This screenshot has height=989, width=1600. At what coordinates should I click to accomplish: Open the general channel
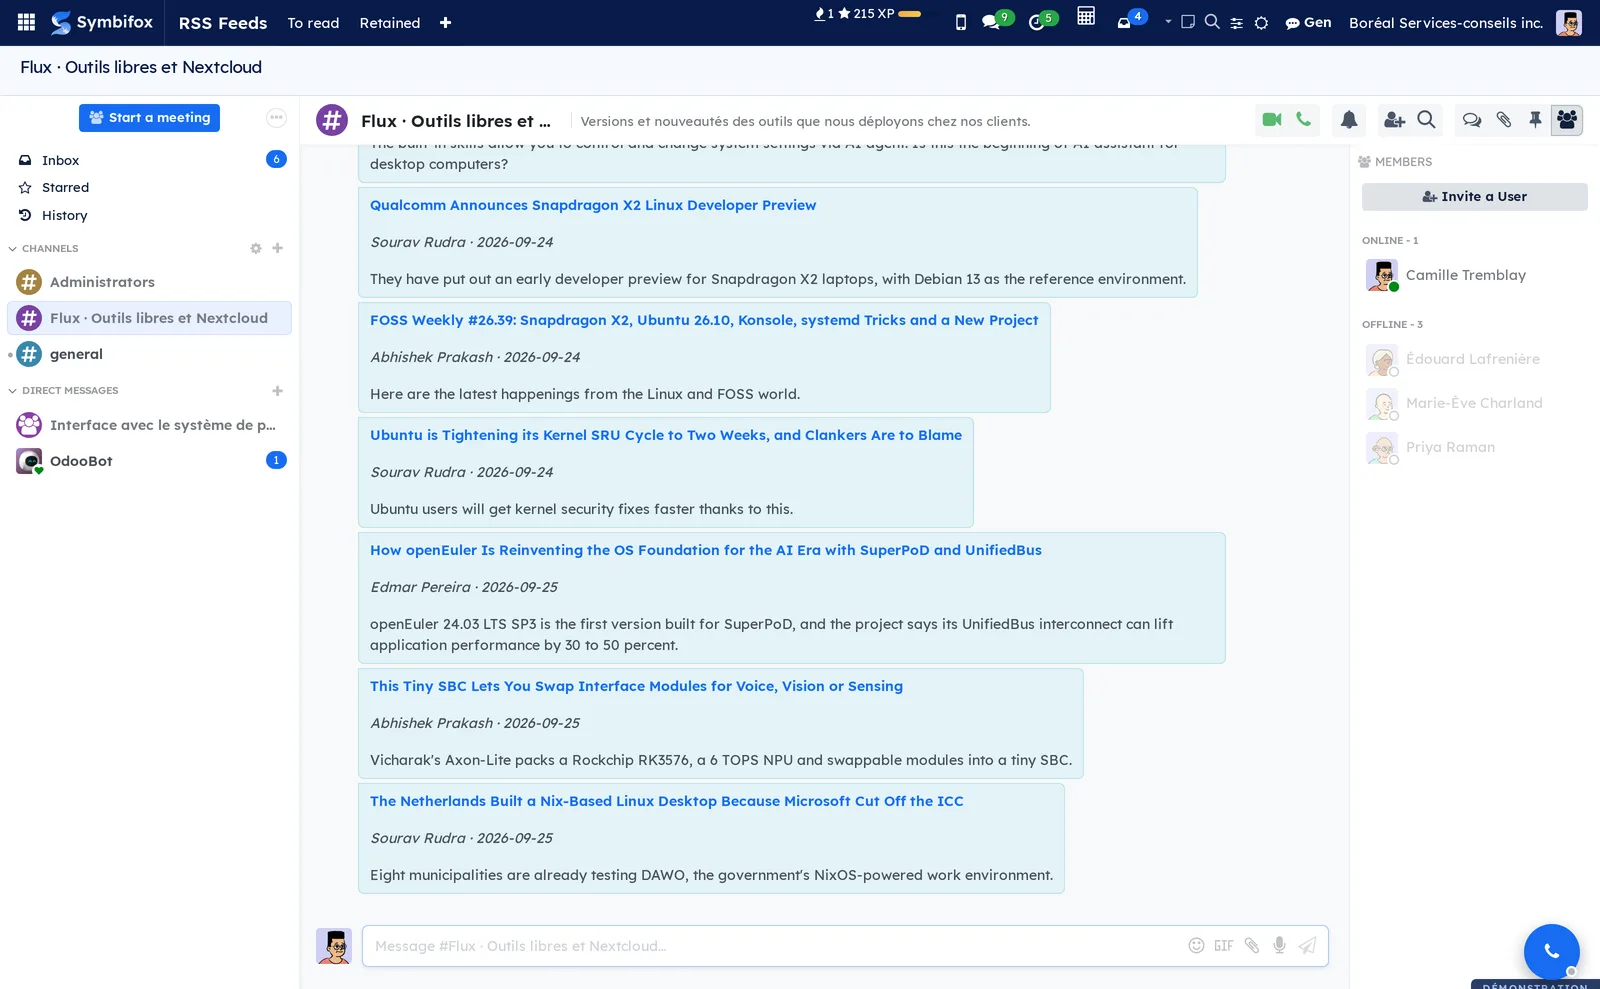coord(150,354)
